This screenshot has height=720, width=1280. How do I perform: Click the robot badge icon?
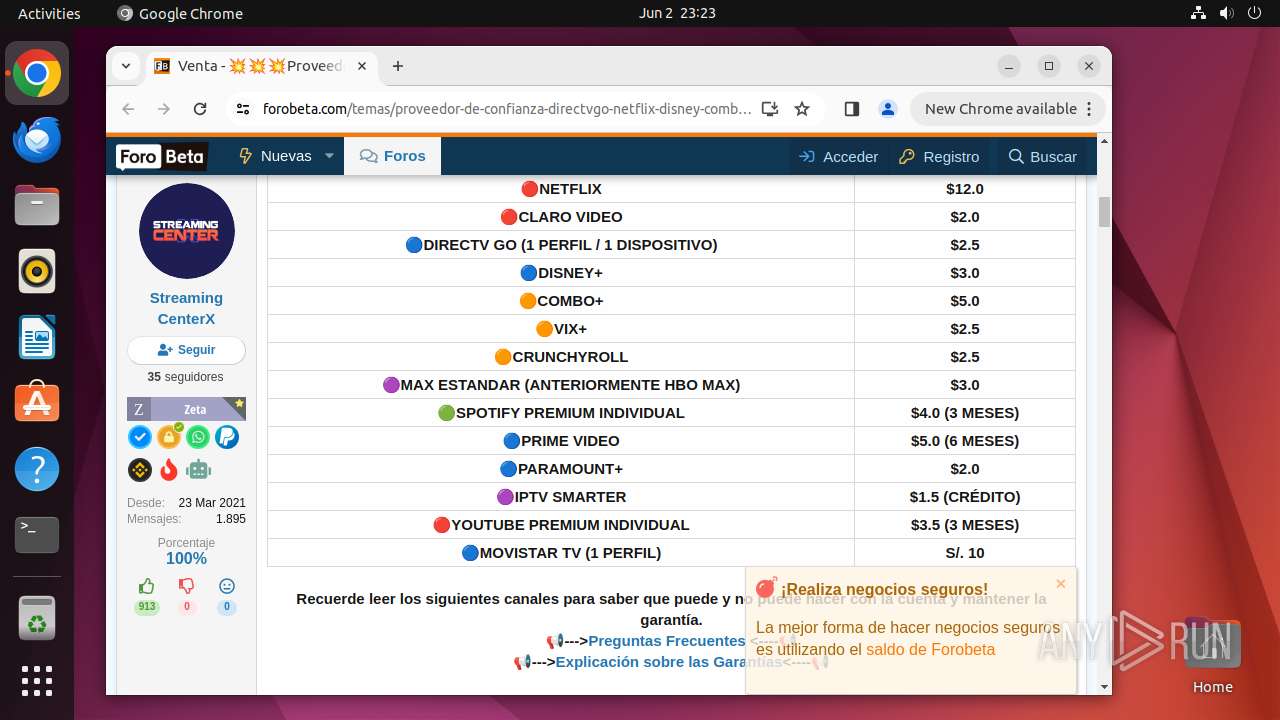click(199, 469)
